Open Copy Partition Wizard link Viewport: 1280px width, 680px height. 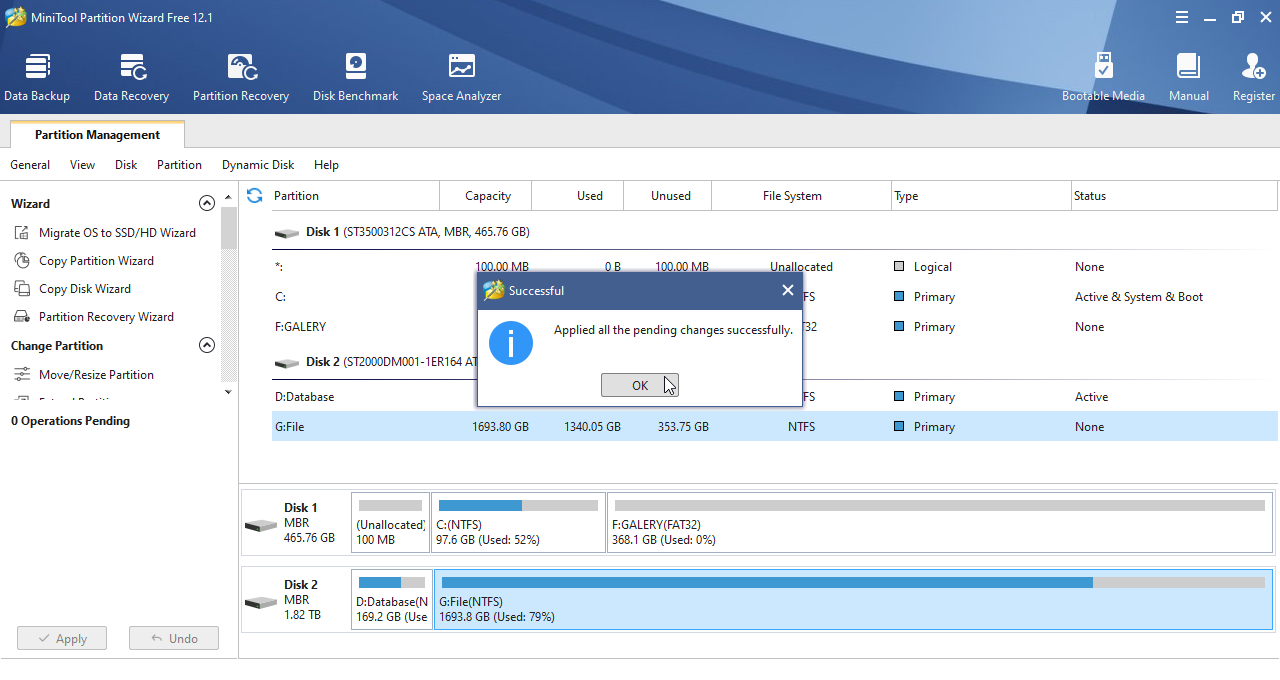(x=96, y=261)
